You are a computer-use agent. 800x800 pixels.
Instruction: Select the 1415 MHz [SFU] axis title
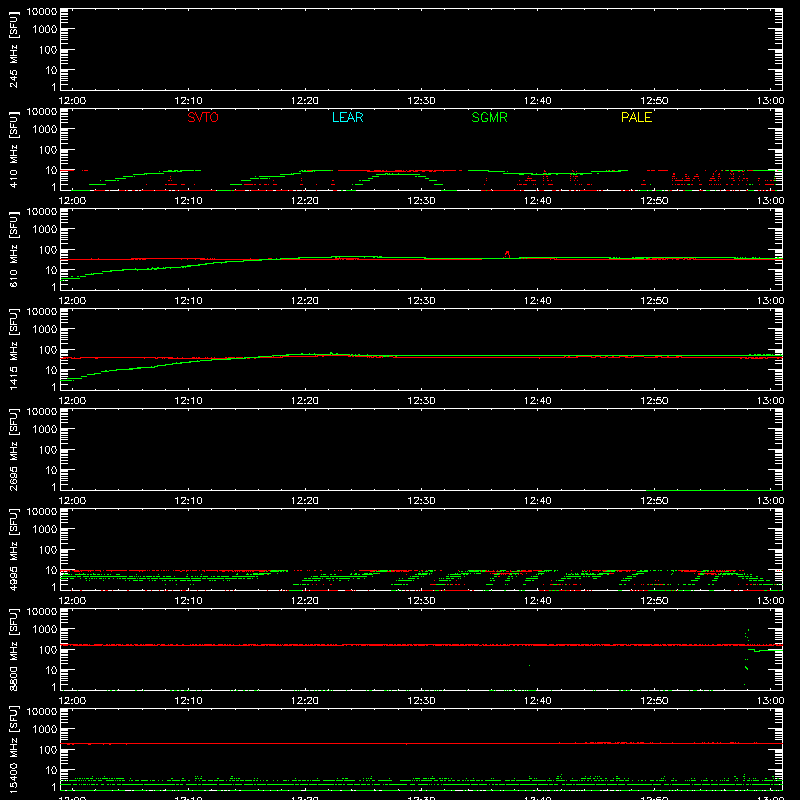(x=13, y=351)
